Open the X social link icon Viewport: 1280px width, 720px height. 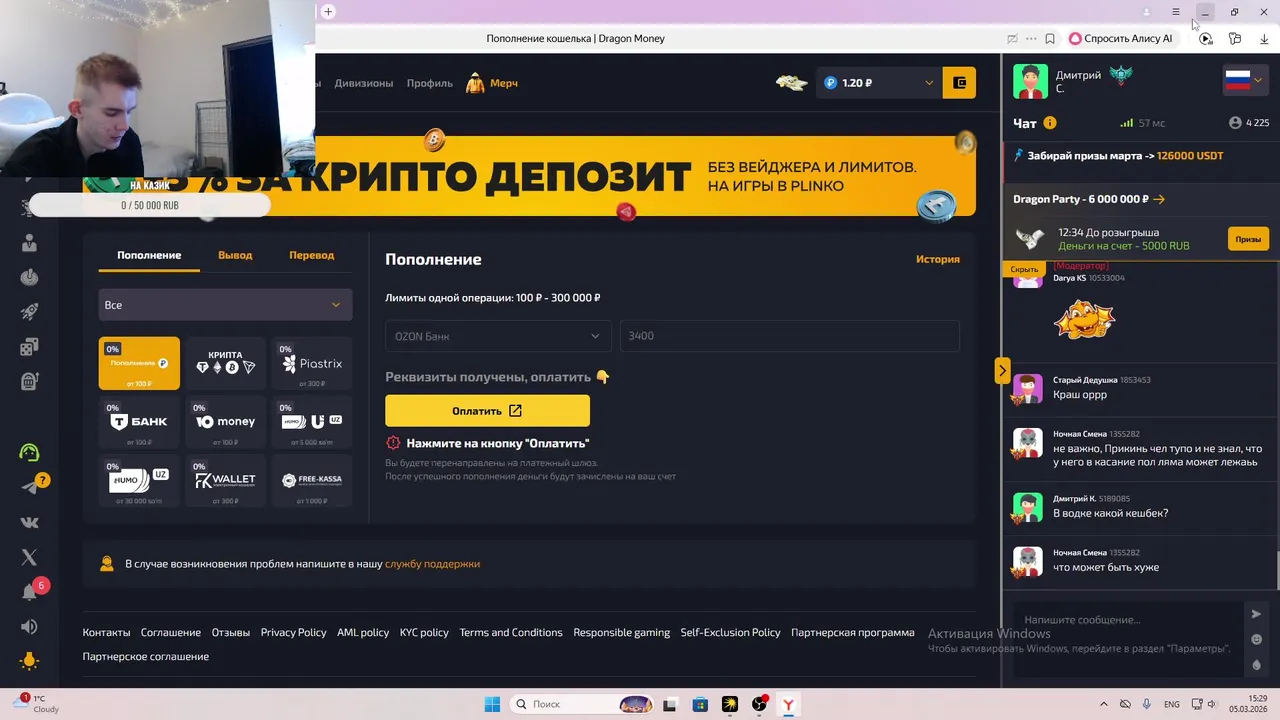(29, 557)
